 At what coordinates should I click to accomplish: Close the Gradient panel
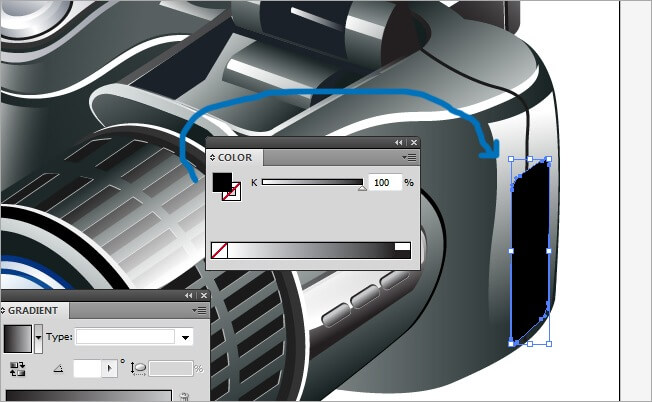coord(204,295)
